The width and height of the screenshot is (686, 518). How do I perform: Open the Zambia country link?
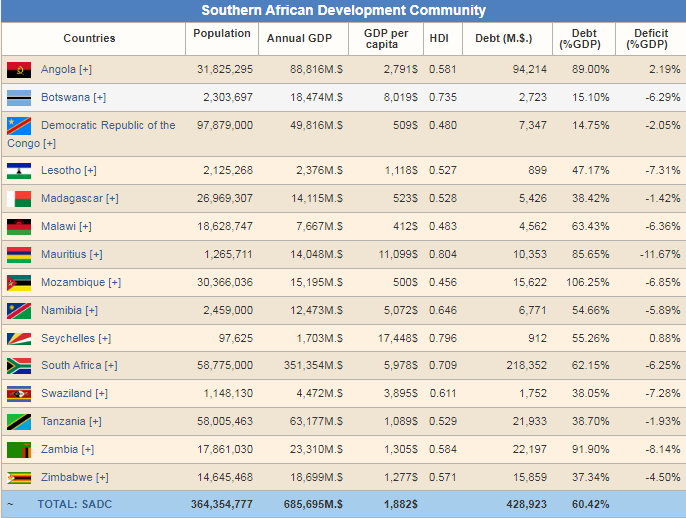coord(60,449)
